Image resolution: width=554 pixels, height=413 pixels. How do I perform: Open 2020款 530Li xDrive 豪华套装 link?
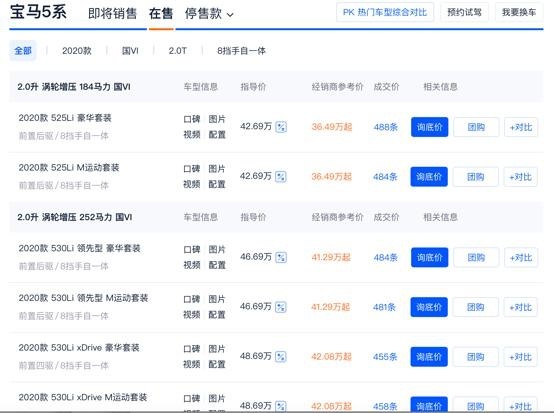79,348
